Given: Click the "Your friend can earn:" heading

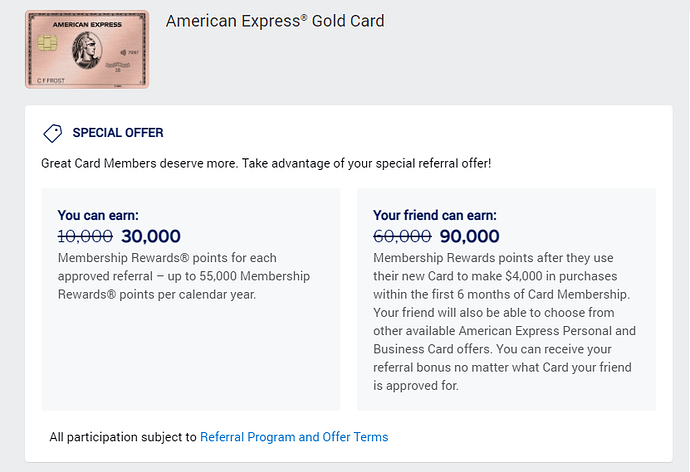Looking at the screenshot, I should coord(435,215).
